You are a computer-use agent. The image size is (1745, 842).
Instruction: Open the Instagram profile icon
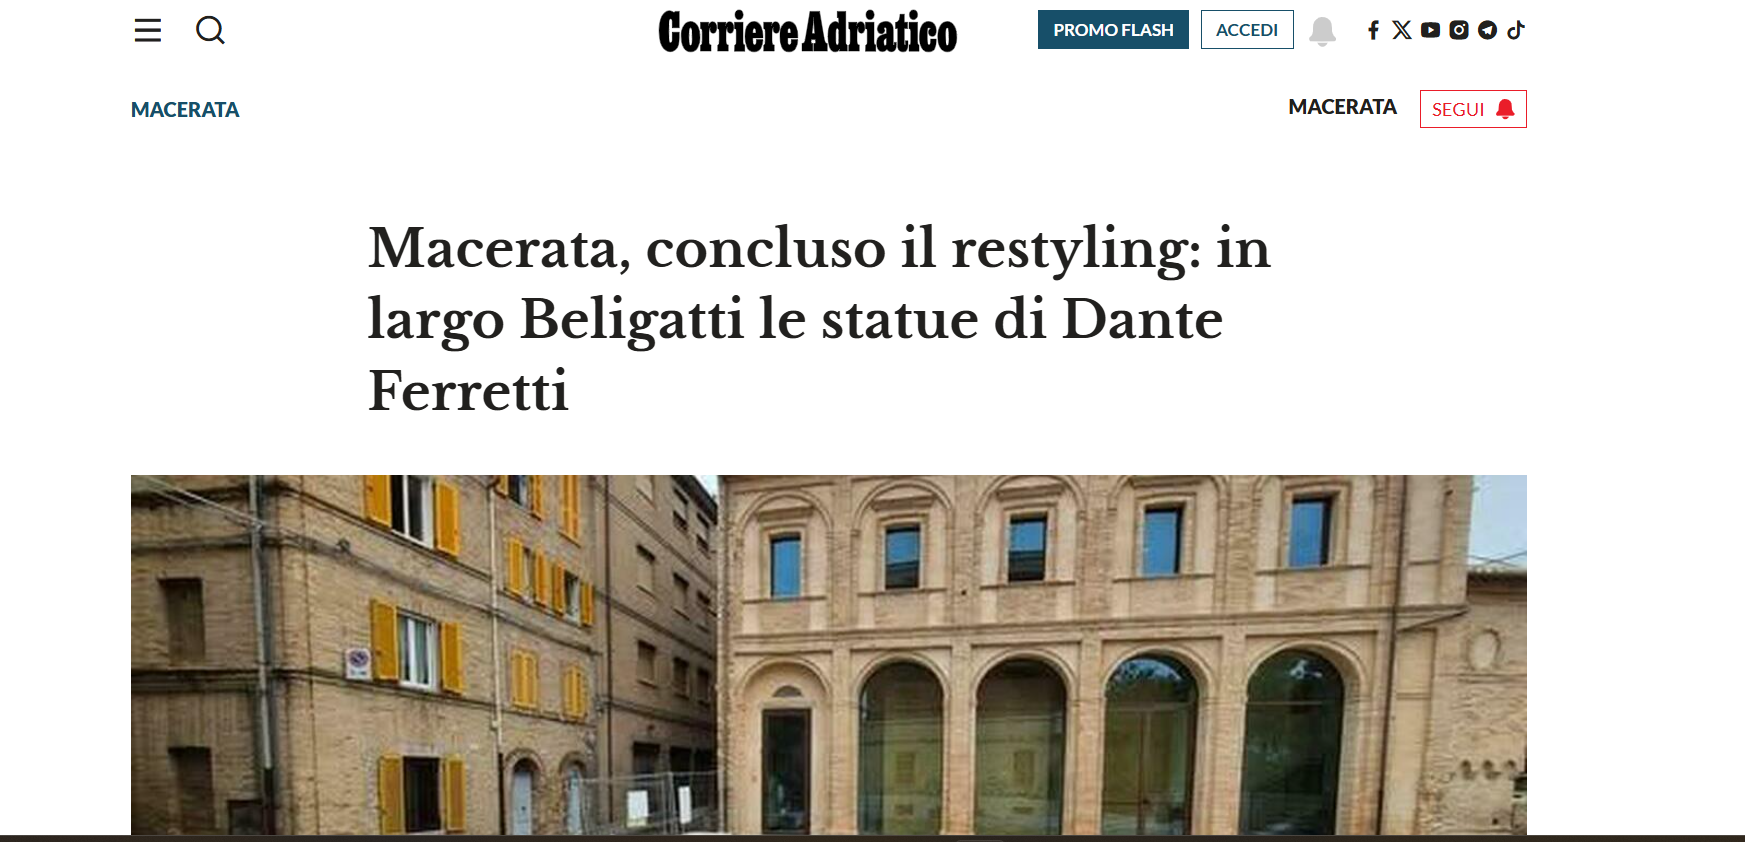click(x=1459, y=30)
